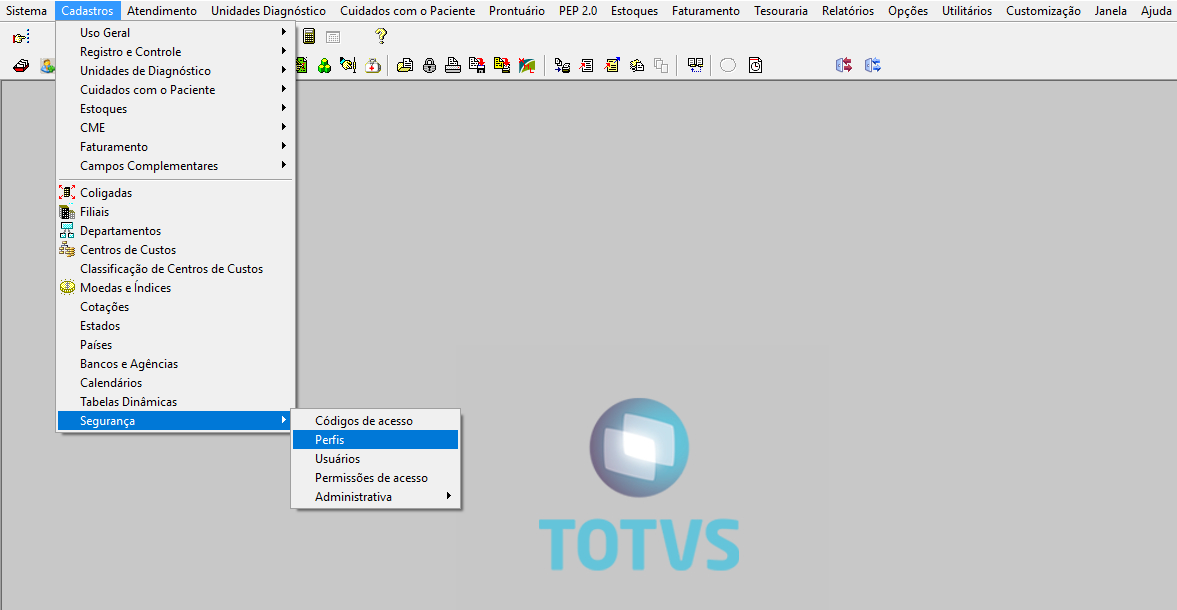Expand the Uso Geral submenu
This screenshot has width=1177, height=610.
pos(174,33)
